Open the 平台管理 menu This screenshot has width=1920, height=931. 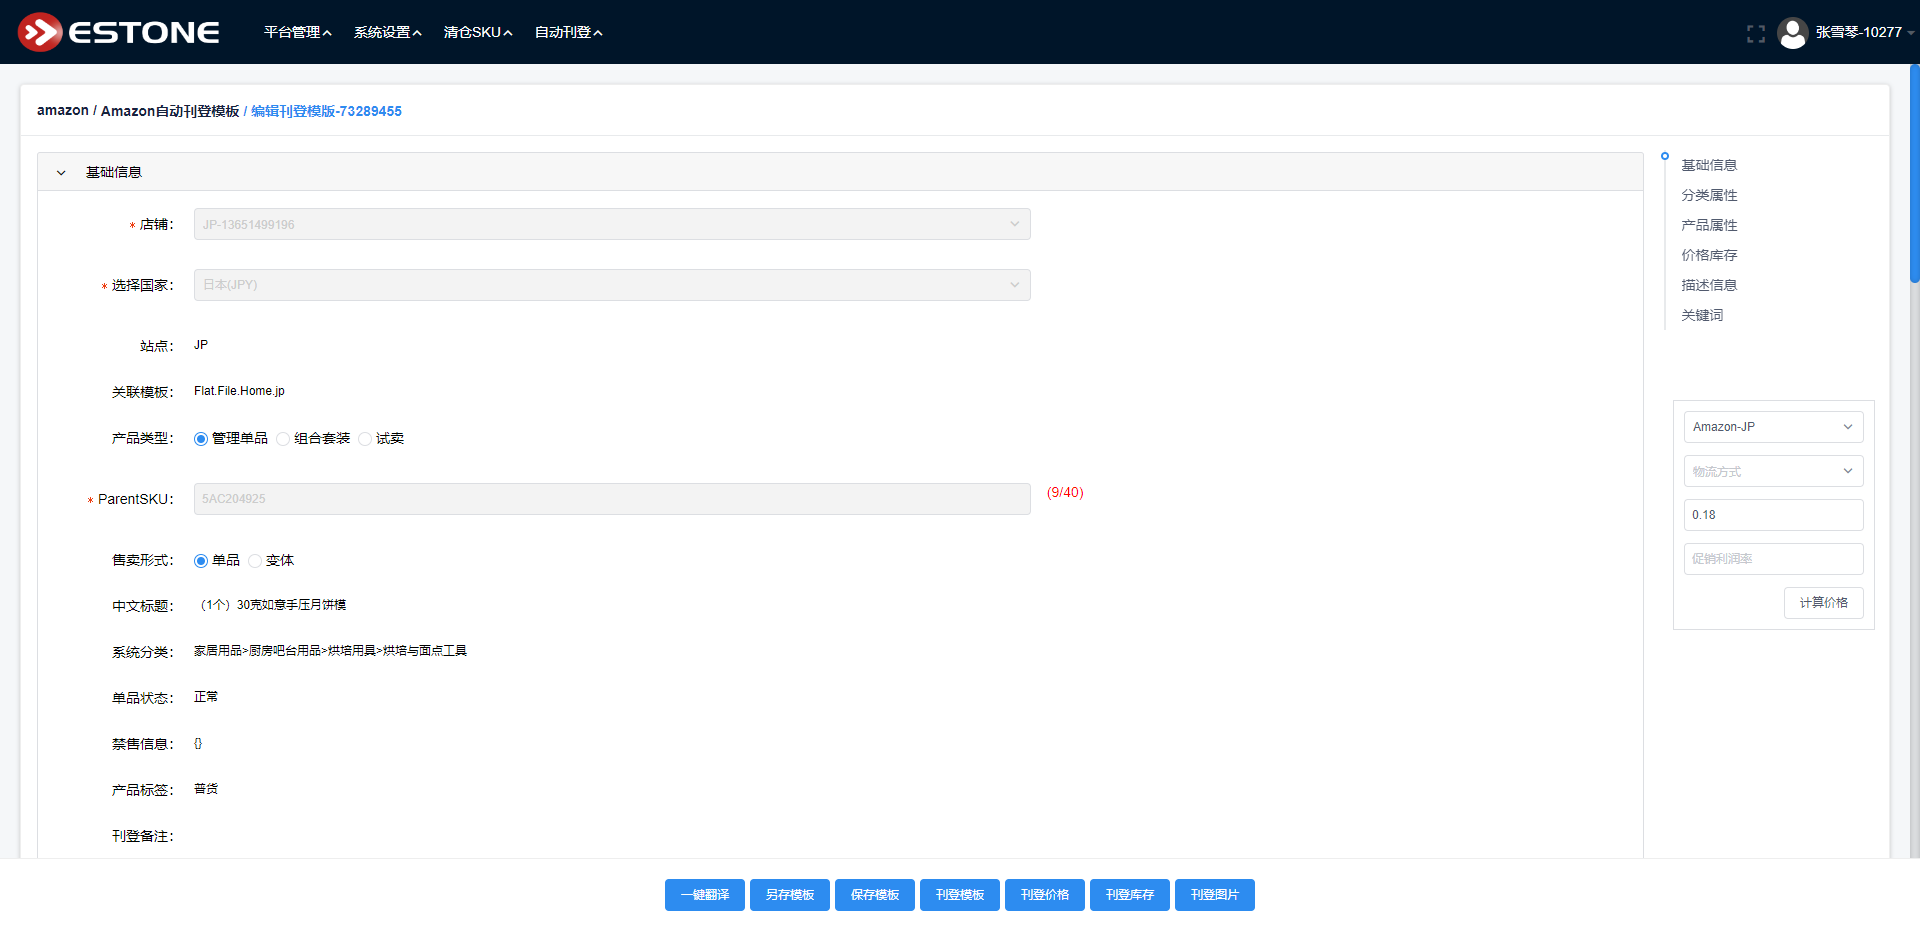click(x=297, y=33)
